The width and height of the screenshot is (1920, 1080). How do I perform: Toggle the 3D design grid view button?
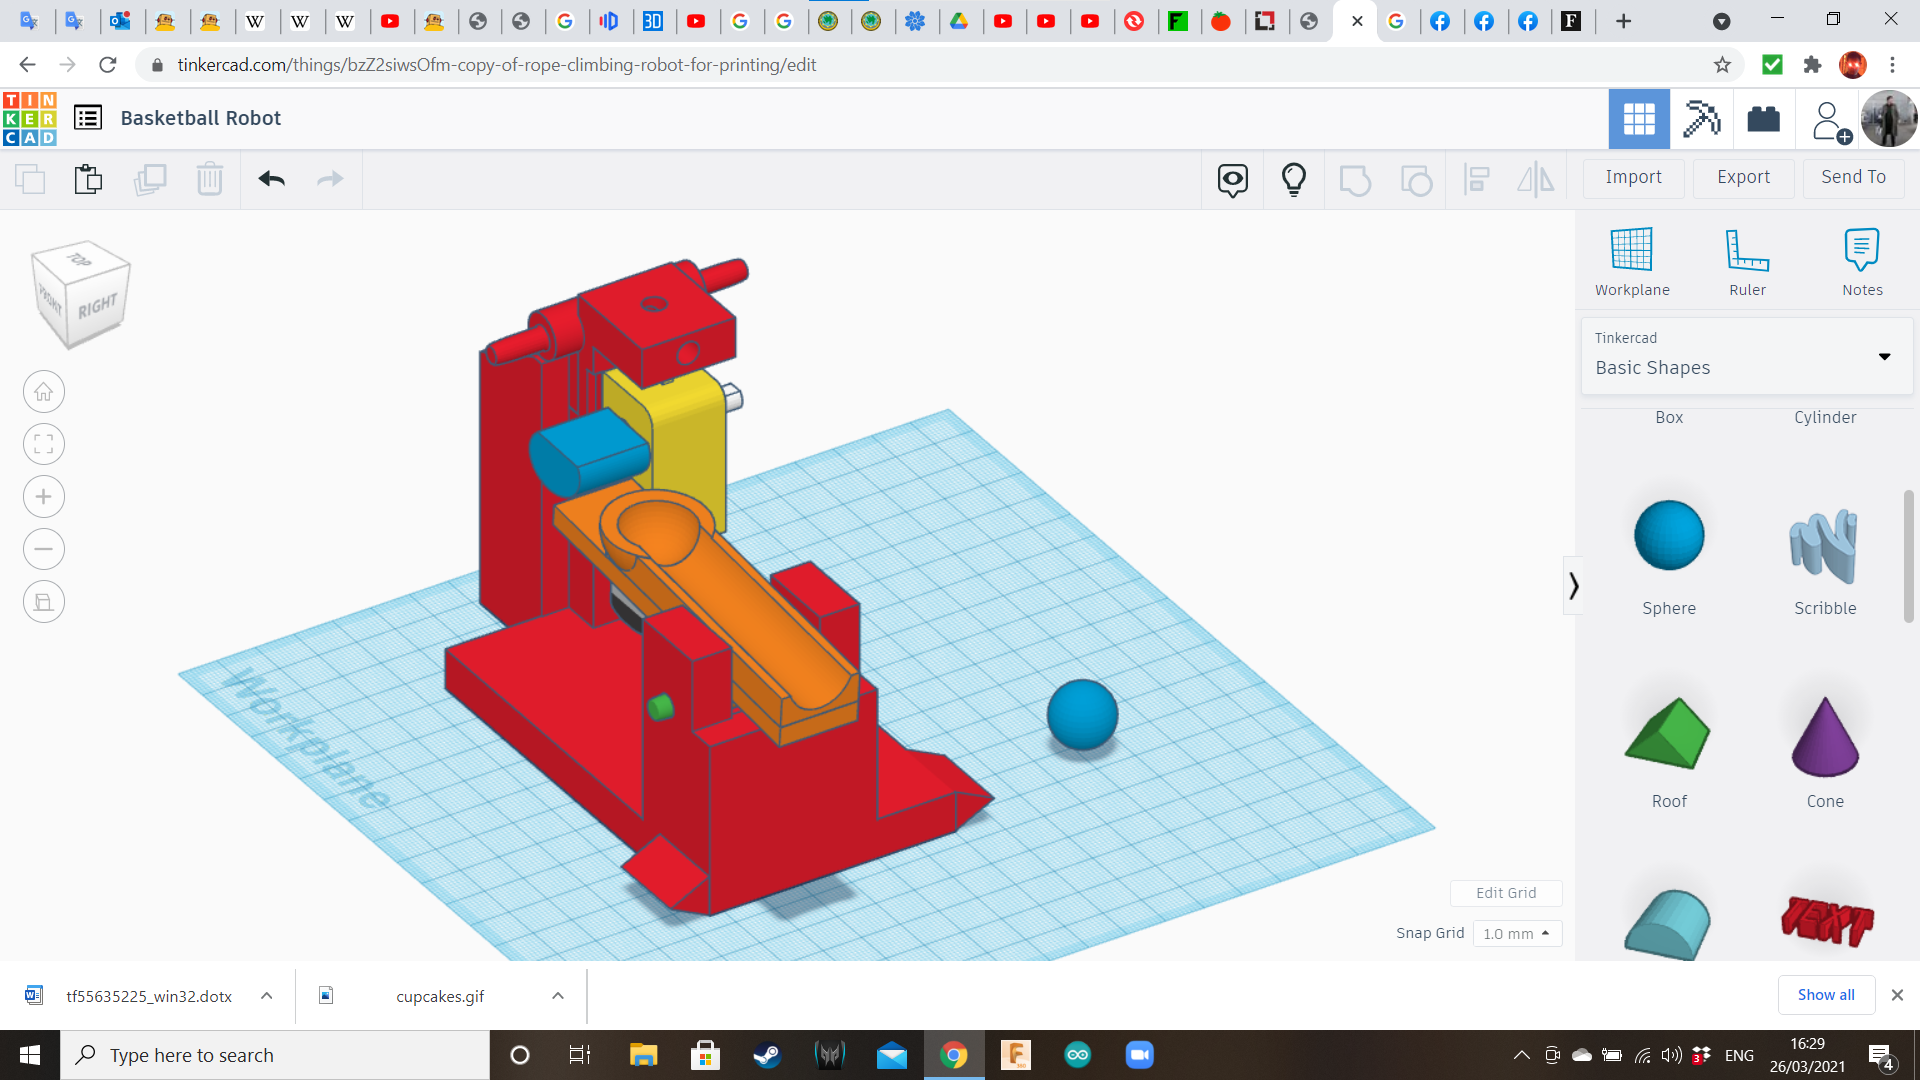pos(1638,119)
